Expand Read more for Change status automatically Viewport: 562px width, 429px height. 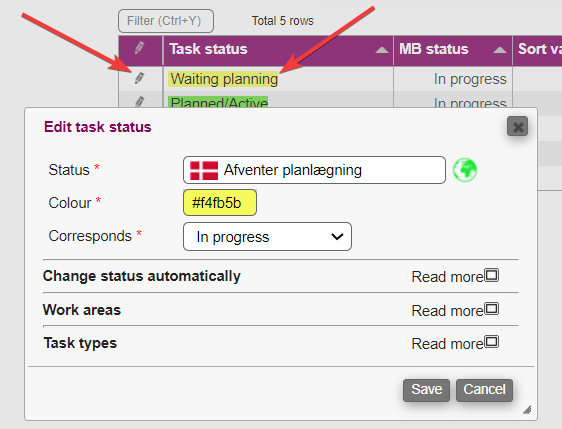(455, 276)
